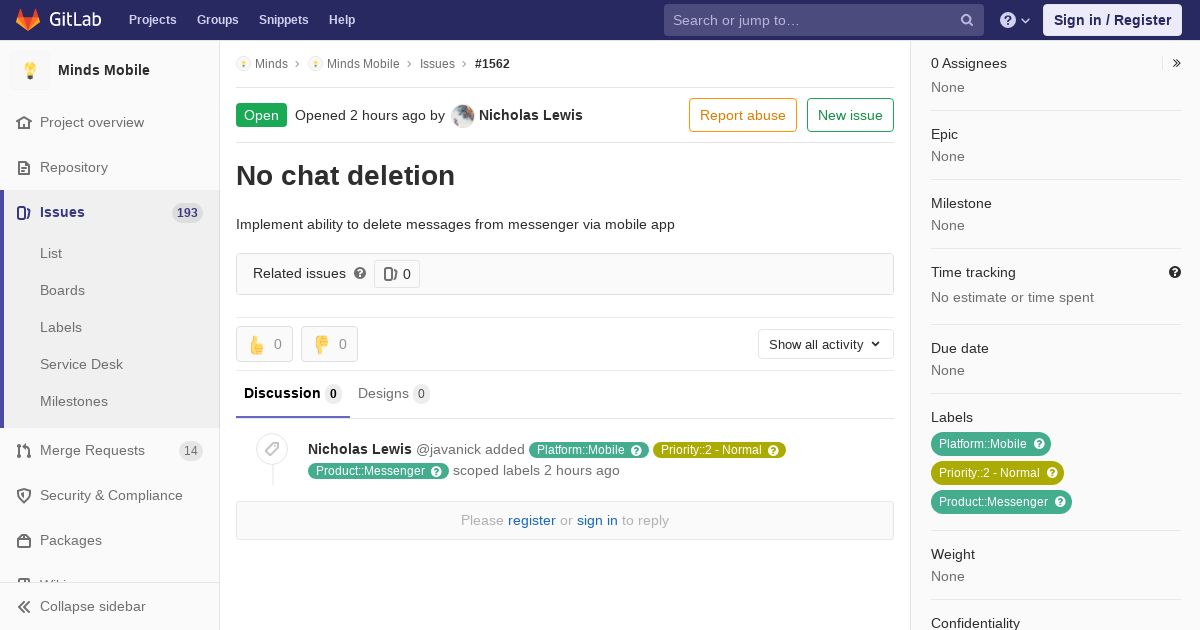Screen dimensions: 1200x630
Task: Open Packages section
Action: [x=71, y=540]
